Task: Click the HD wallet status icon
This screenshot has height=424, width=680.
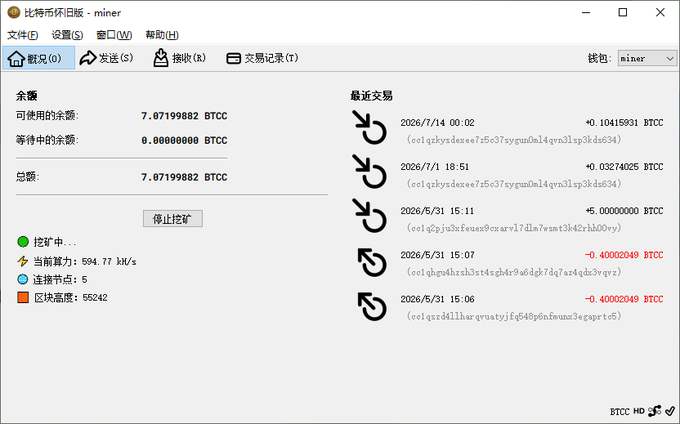Action: point(639,411)
